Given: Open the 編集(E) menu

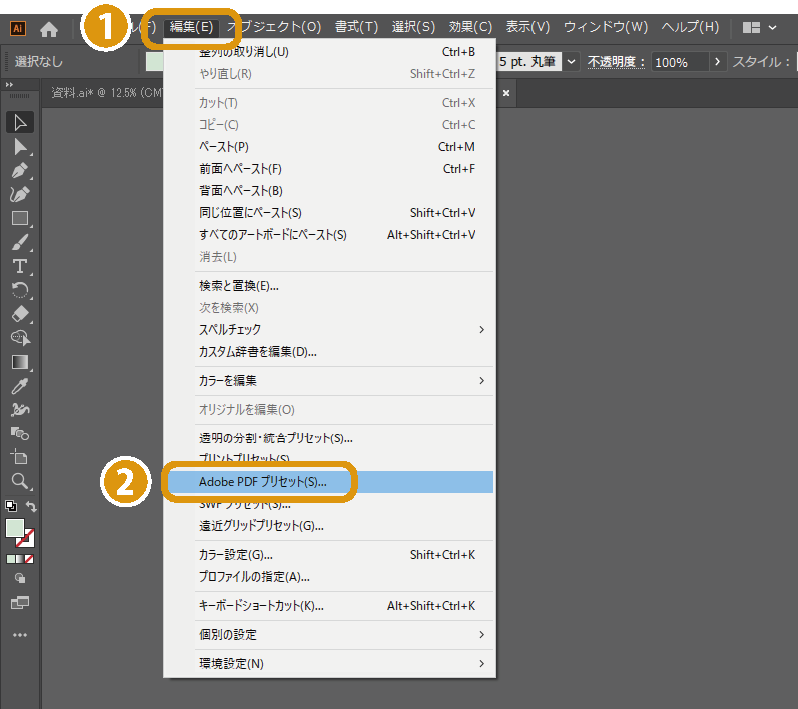Looking at the screenshot, I should 191,27.
